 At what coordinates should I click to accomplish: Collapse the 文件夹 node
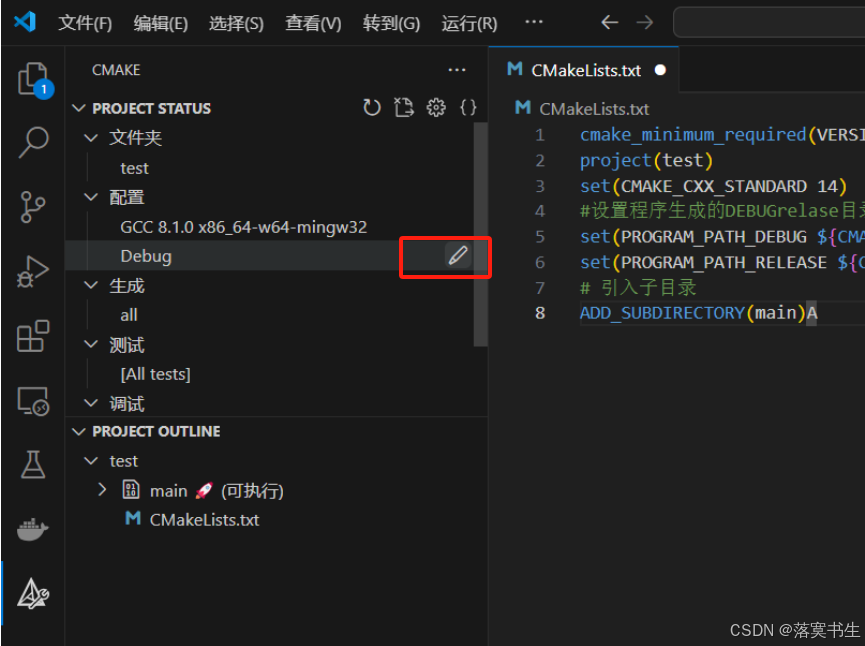(x=91, y=137)
